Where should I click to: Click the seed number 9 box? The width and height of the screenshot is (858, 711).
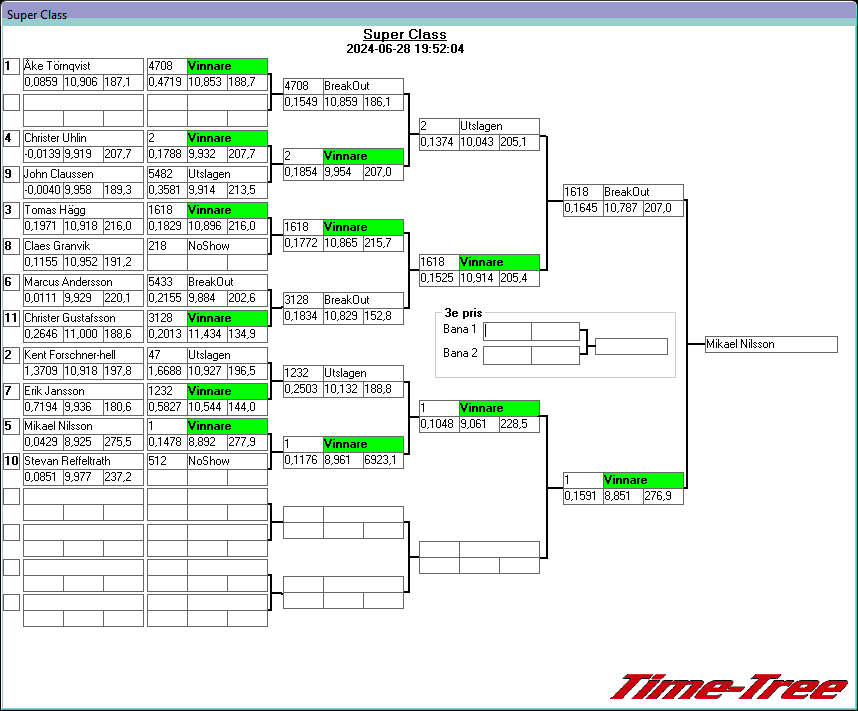pos(11,174)
